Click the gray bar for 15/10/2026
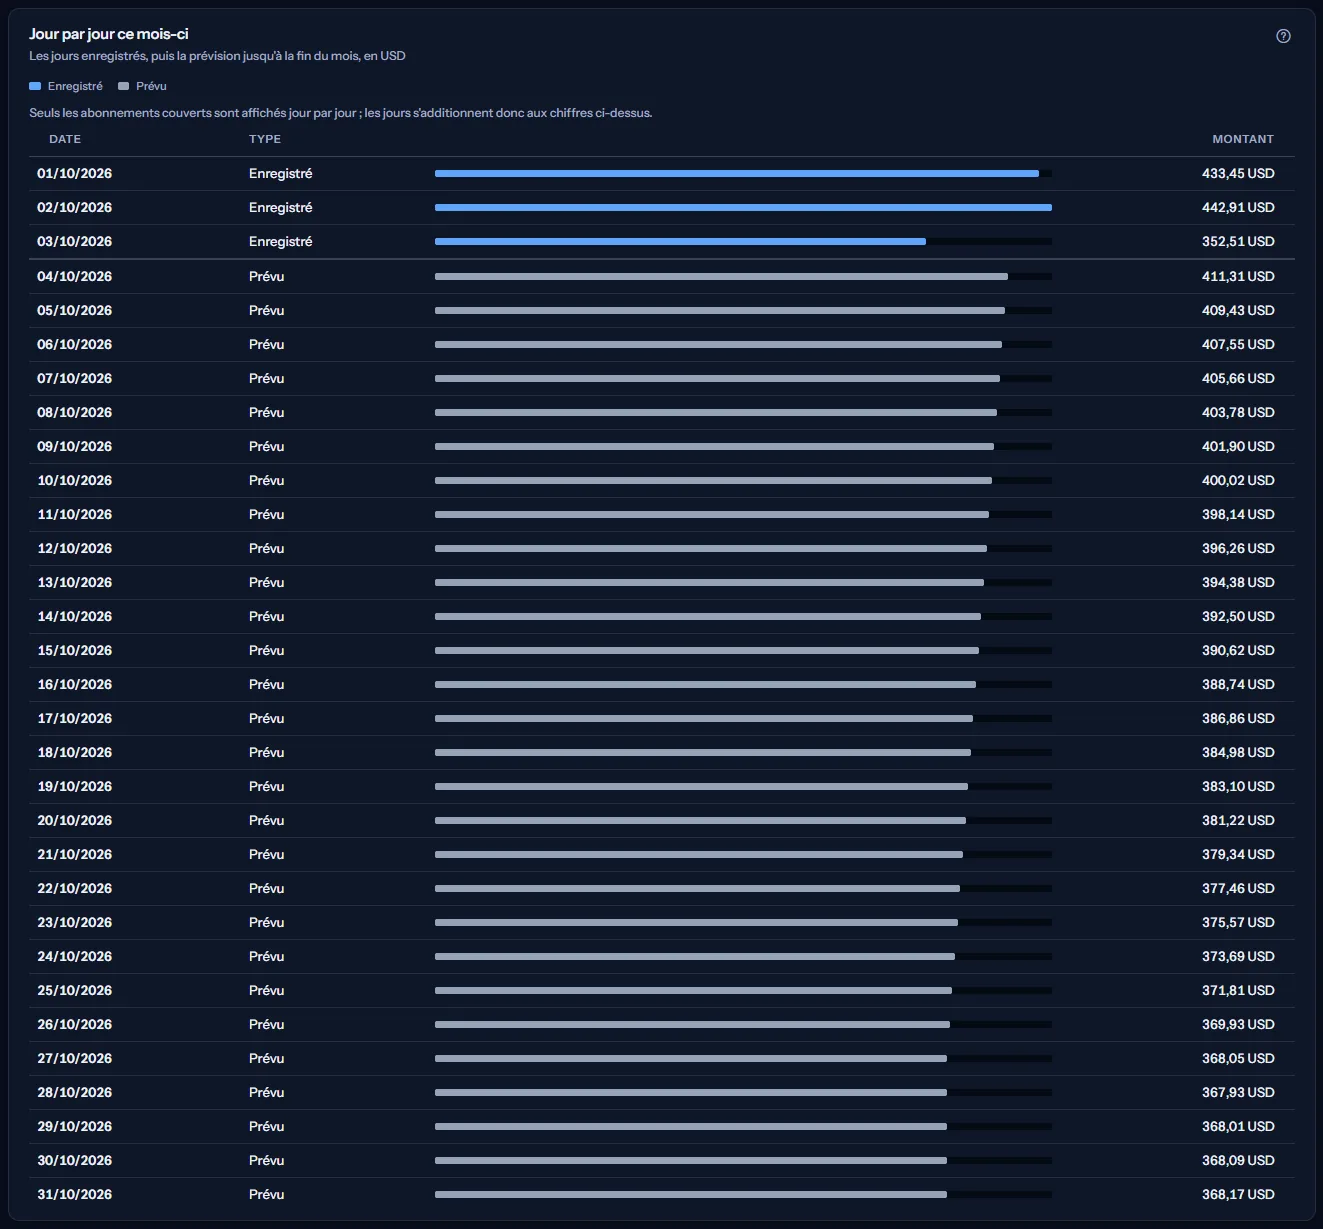The height and width of the screenshot is (1229, 1323). (x=707, y=650)
